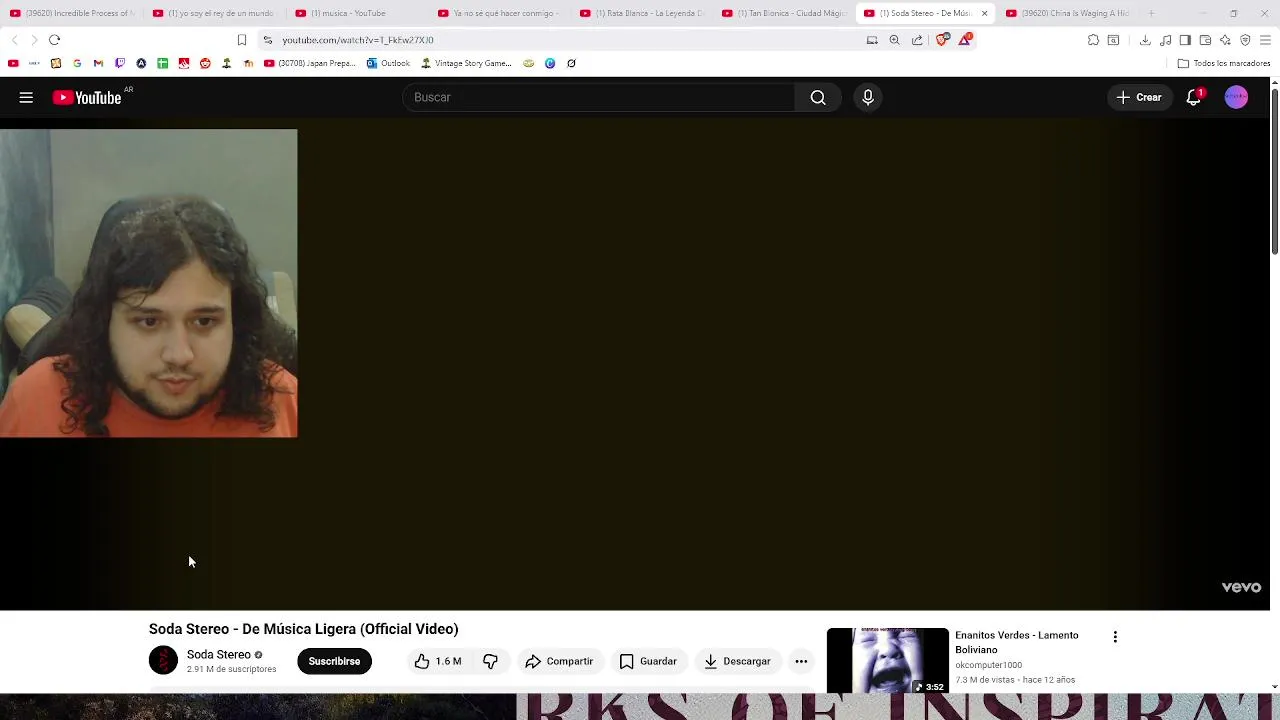Open the account avatar menu
This screenshot has height=720, width=1280.
click(1236, 97)
